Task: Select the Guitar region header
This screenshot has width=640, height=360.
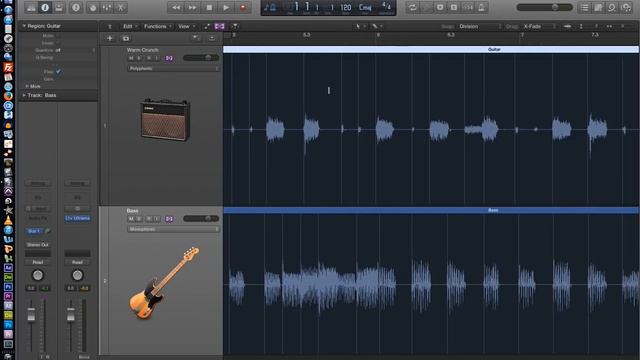Action: (431, 49)
